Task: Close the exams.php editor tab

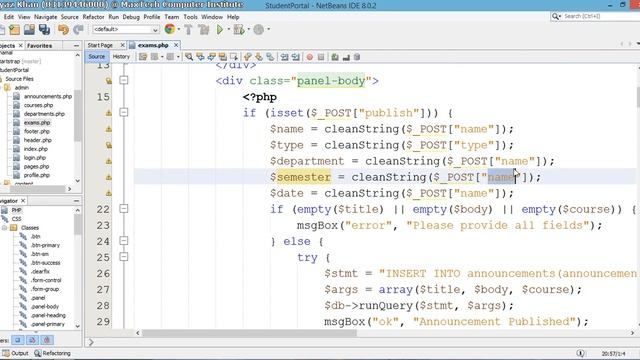Action: (176, 45)
